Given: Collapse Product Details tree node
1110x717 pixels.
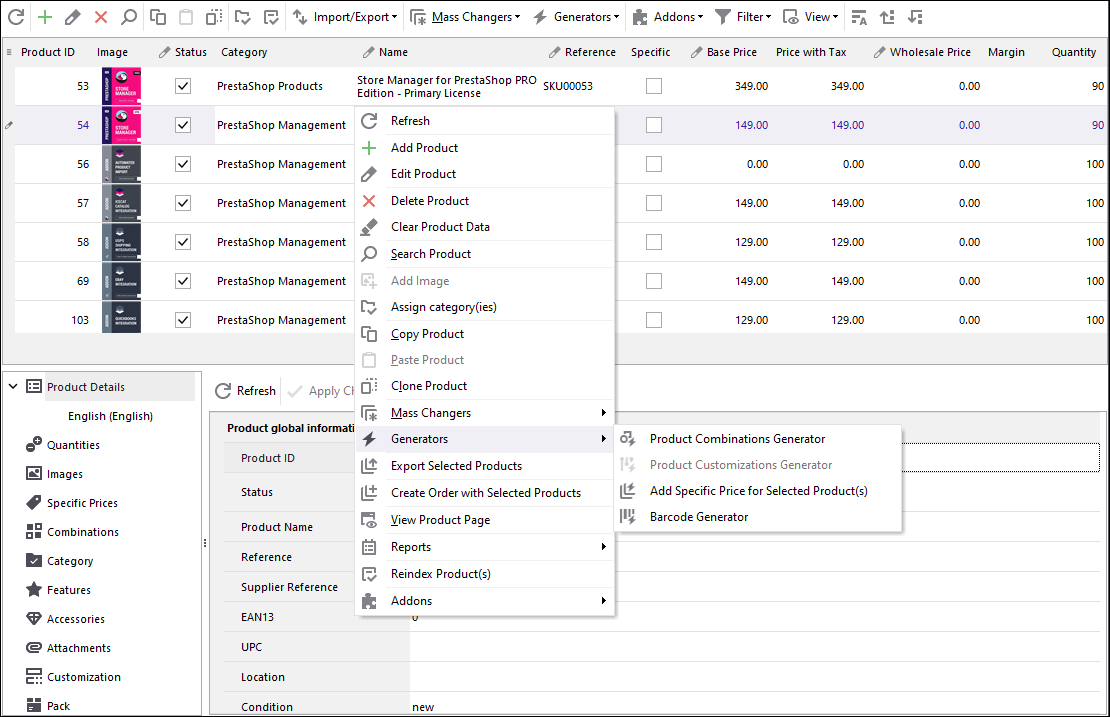Looking at the screenshot, I should 13,386.
